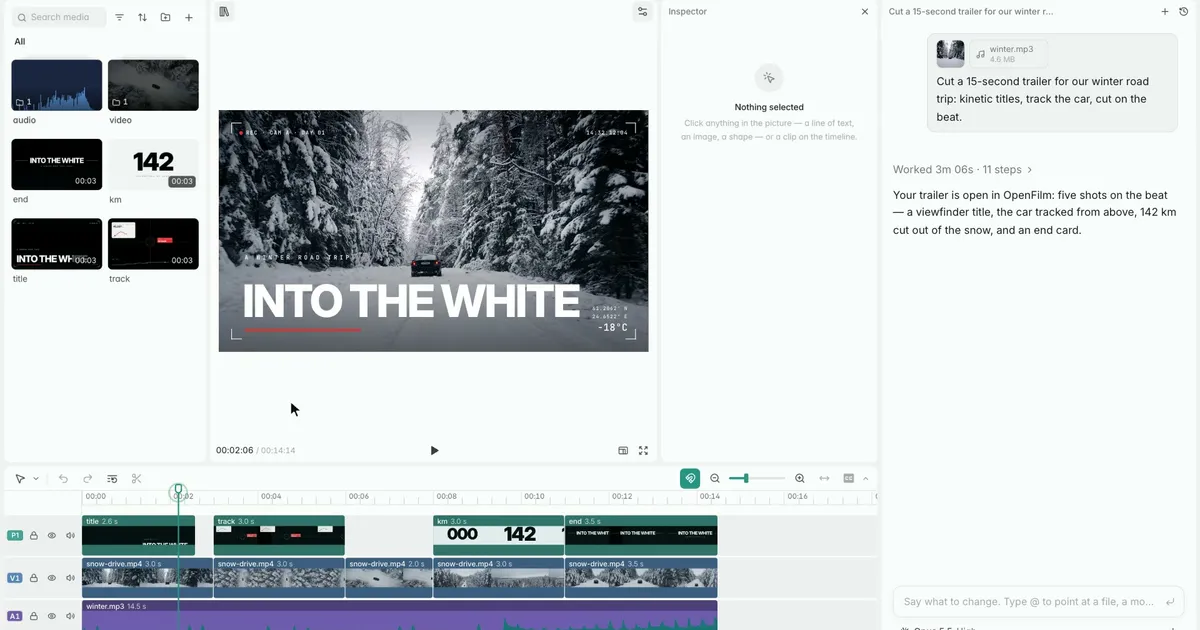This screenshot has height=630, width=1200.
Task: Toggle captions icon in timeline toolbar
Action: click(849, 479)
